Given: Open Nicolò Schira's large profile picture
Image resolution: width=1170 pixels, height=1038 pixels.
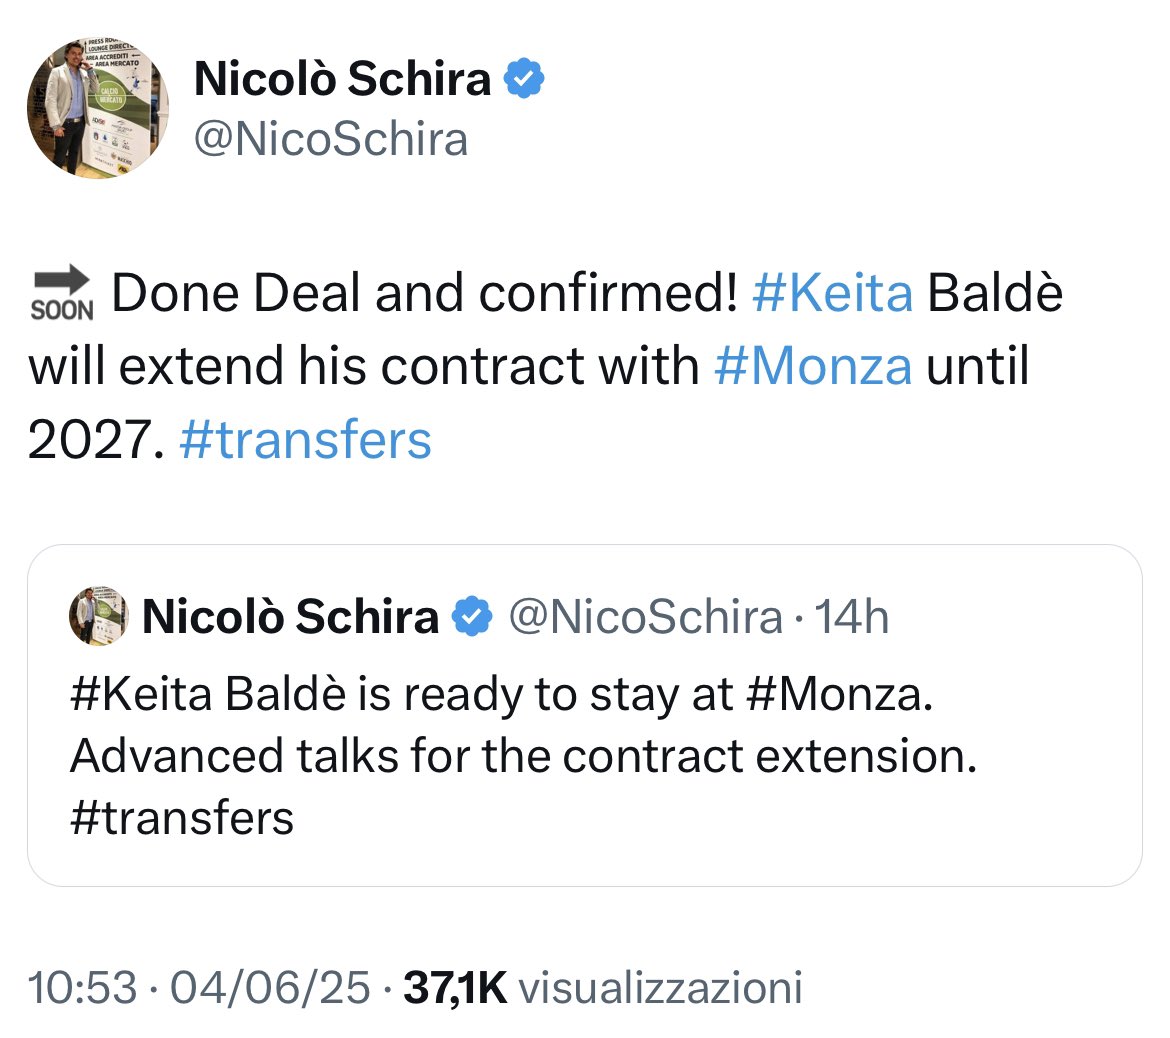Looking at the screenshot, I should click(98, 108).
